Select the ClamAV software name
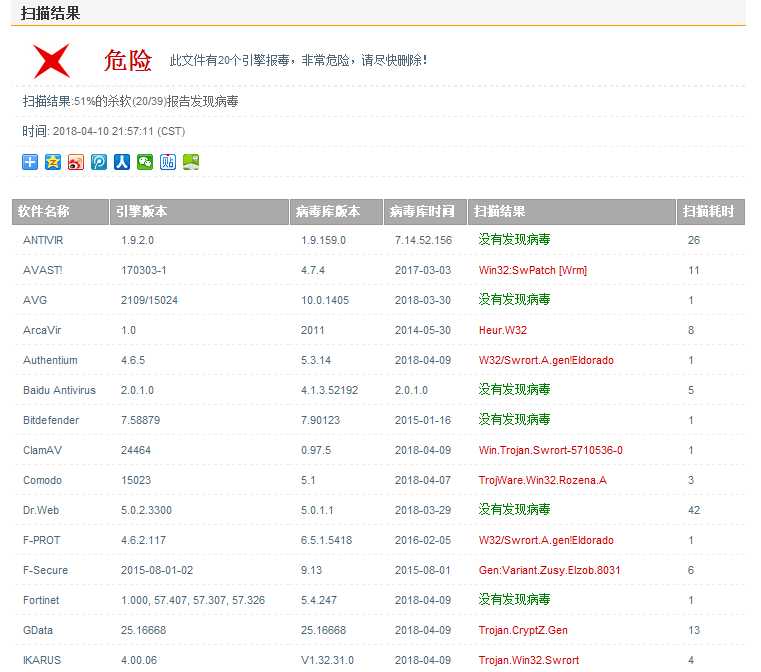Screen dimensions: 761x672 pos(42,450)
